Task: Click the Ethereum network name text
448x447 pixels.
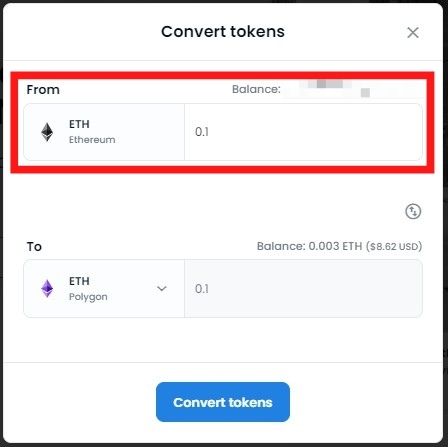Action: (92, 140)
